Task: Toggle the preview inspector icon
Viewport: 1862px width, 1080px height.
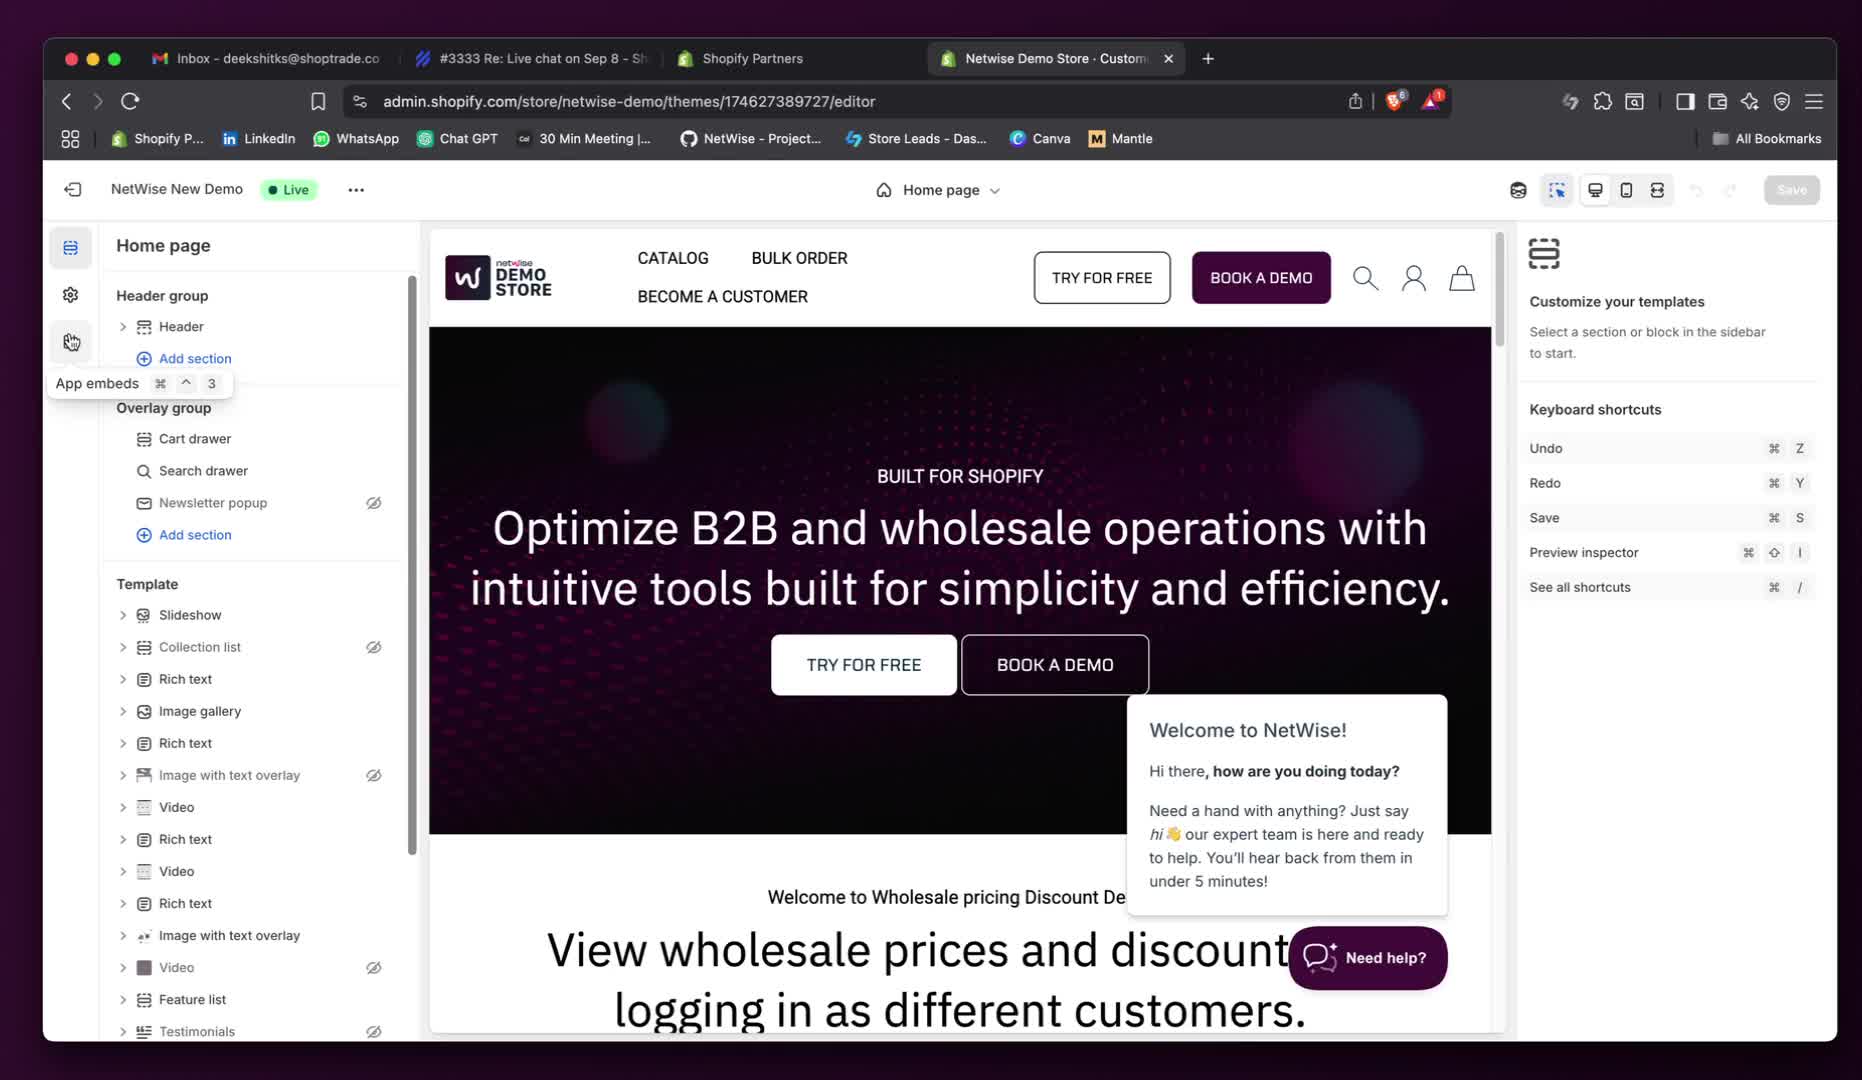Action: click(1557, 190)
